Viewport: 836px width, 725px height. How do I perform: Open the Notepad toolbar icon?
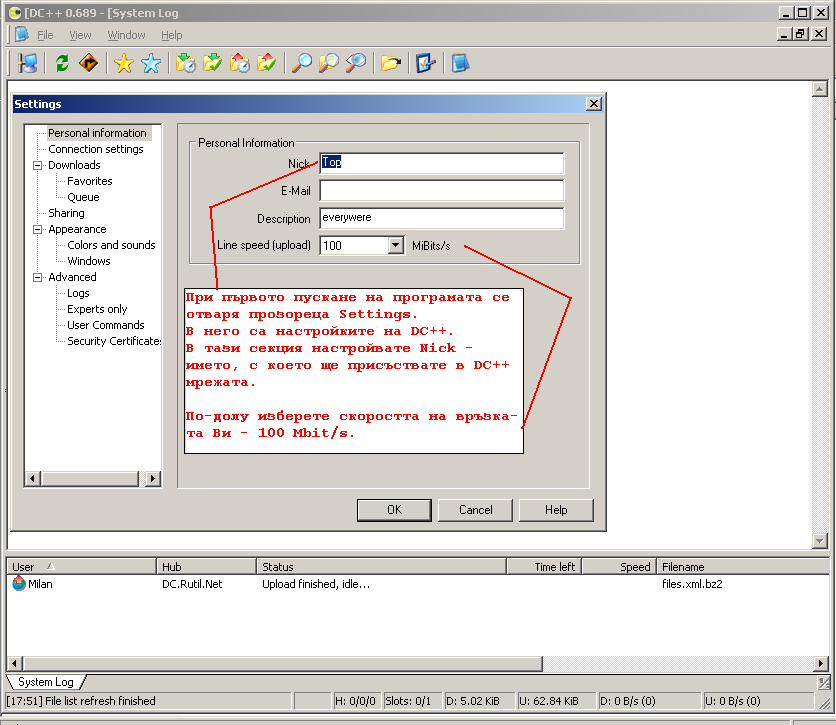point(460,63)
